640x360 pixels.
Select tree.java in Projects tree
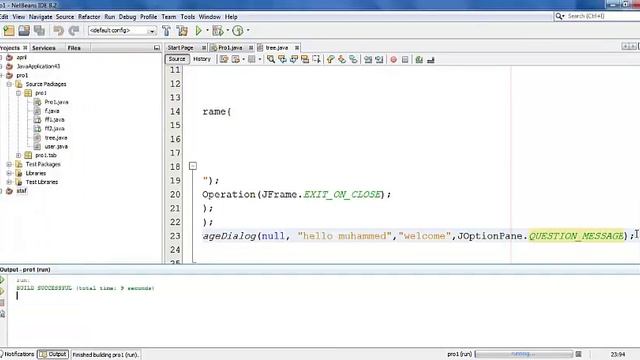coord(56,138)
